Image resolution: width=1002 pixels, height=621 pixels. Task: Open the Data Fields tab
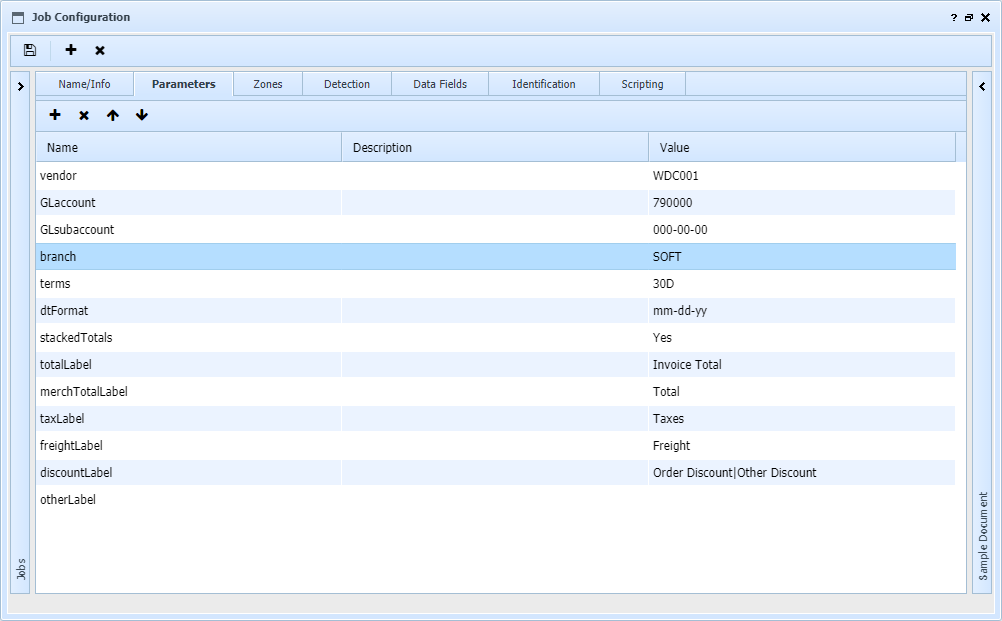point(440,84)
